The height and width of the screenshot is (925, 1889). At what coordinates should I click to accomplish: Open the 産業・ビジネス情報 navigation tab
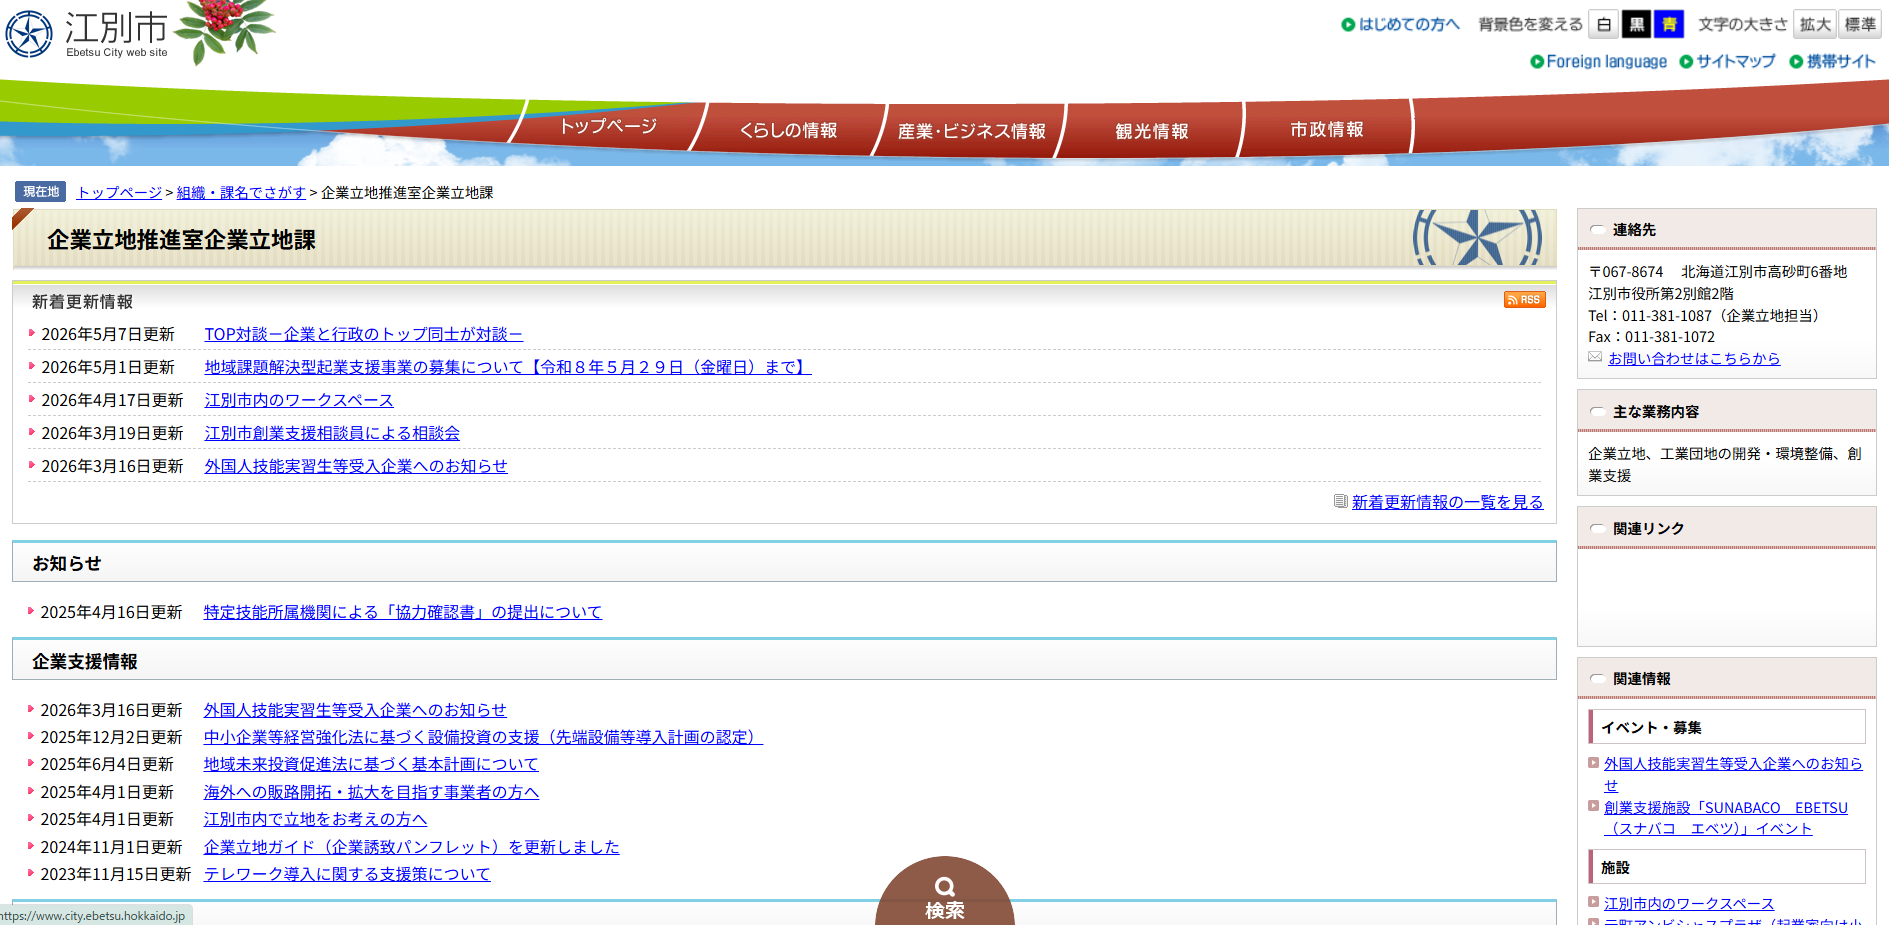tap(971, 131)
